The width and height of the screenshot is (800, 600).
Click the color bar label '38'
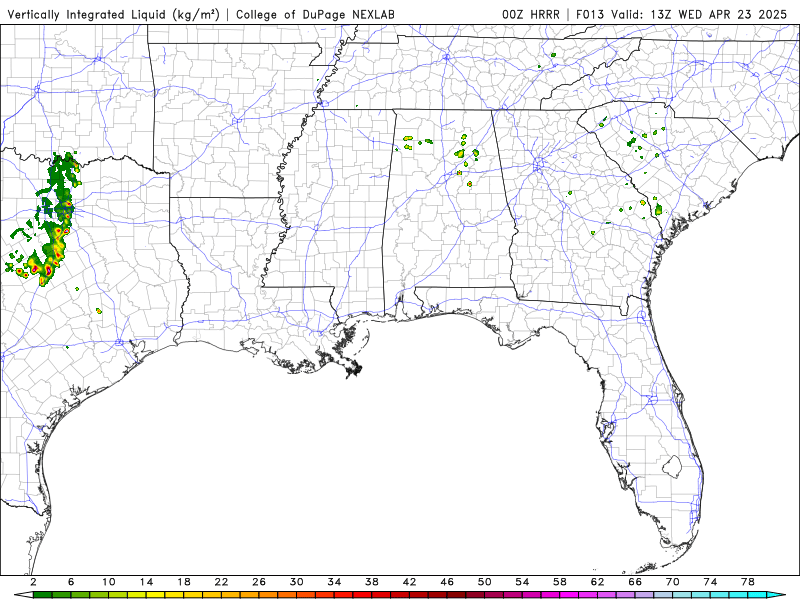pyautogui.click(x=372, y=582)
